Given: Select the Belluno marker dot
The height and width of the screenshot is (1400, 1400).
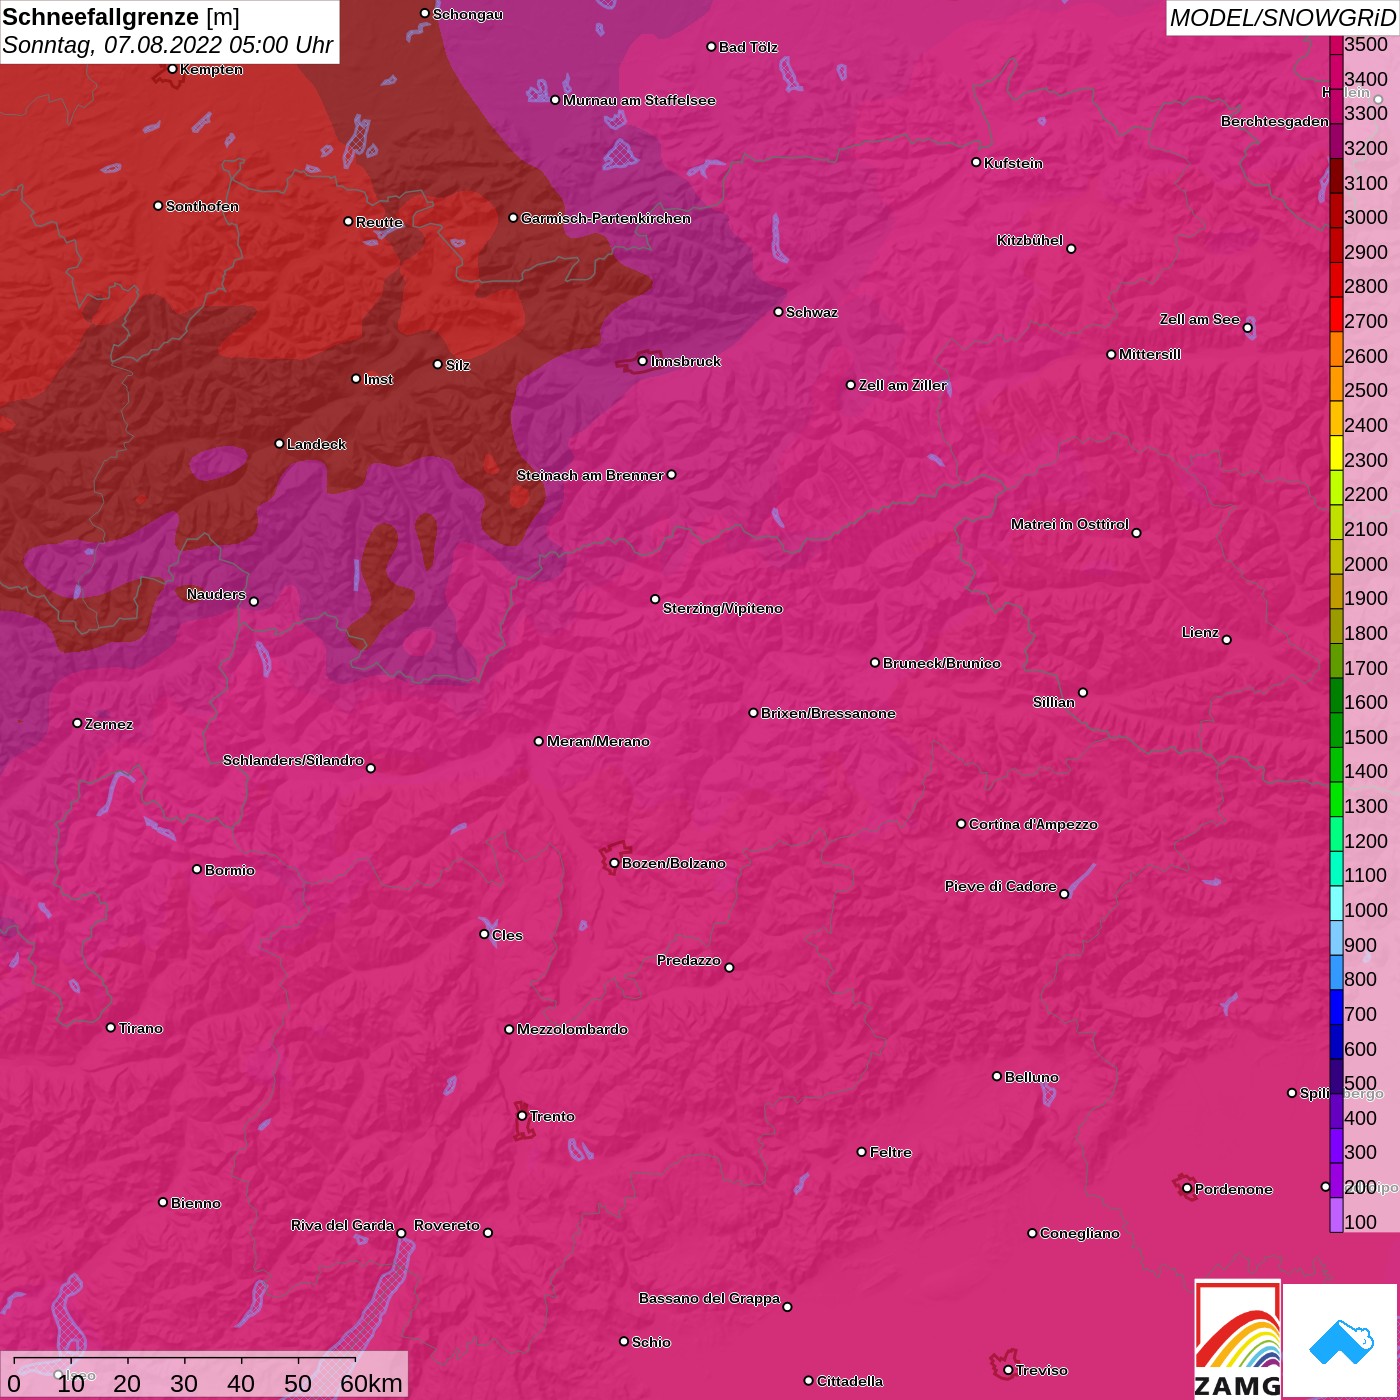Looking at the screenshot, I should (x=996, y=1076).
